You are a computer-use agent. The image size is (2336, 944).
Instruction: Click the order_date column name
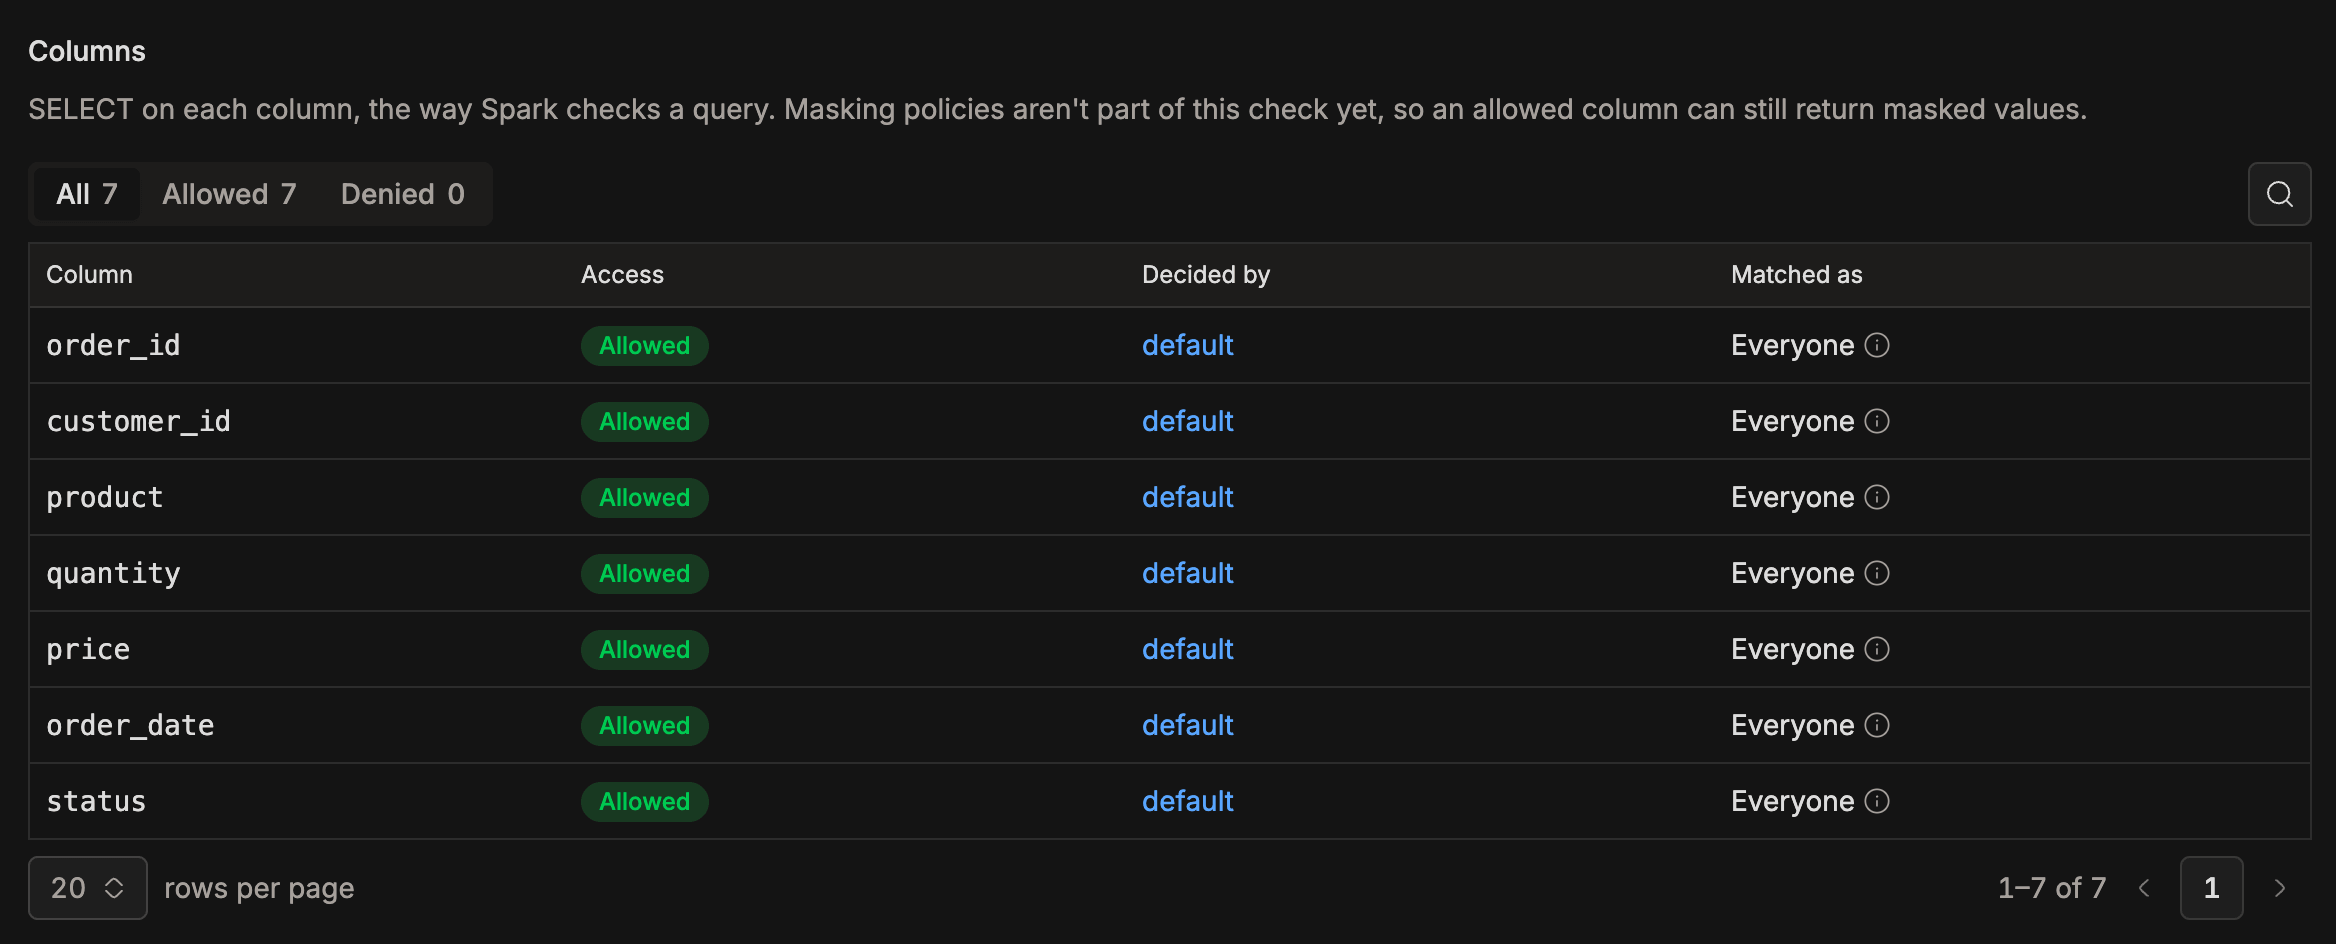130,726
